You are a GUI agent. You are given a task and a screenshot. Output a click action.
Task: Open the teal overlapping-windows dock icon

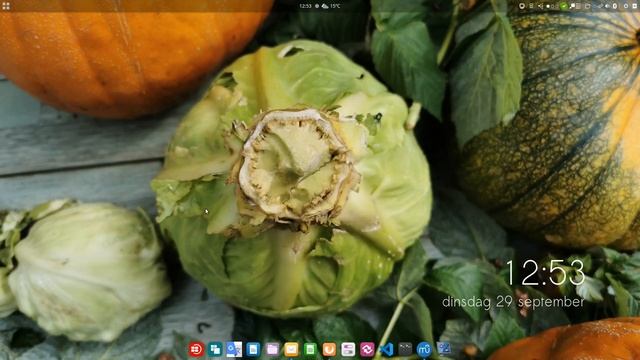pos(215,349)
